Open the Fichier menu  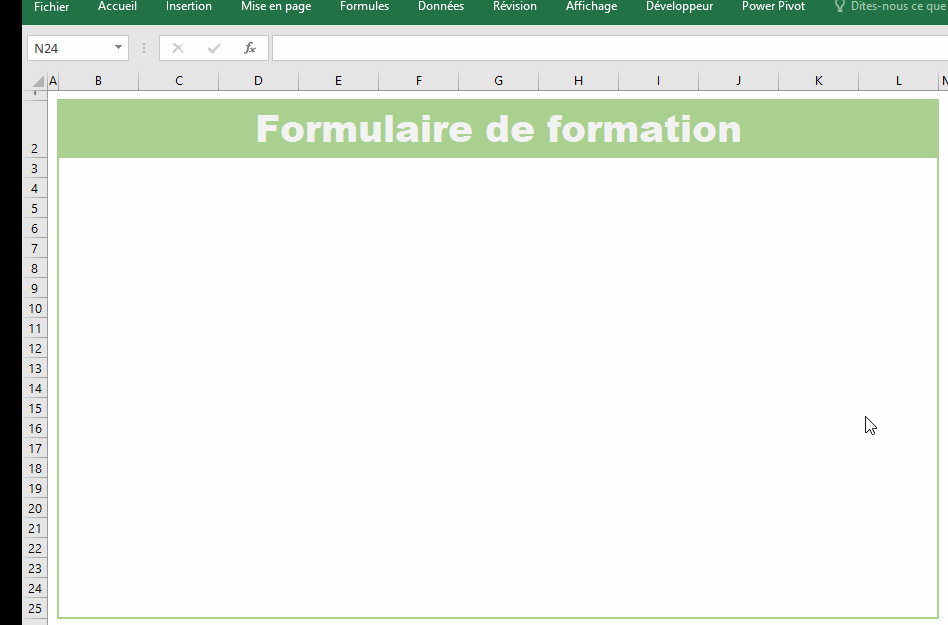(51, 7)
